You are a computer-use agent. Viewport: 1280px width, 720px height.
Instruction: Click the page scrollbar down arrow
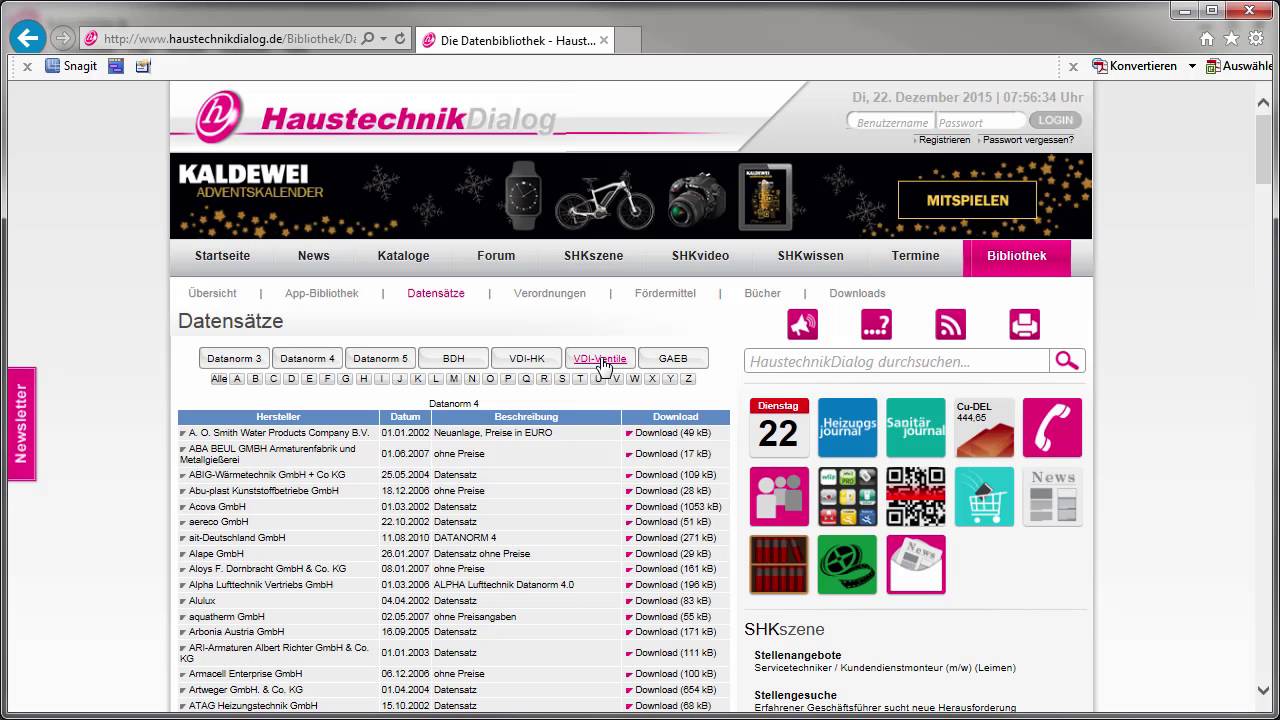click(1265, 689)
